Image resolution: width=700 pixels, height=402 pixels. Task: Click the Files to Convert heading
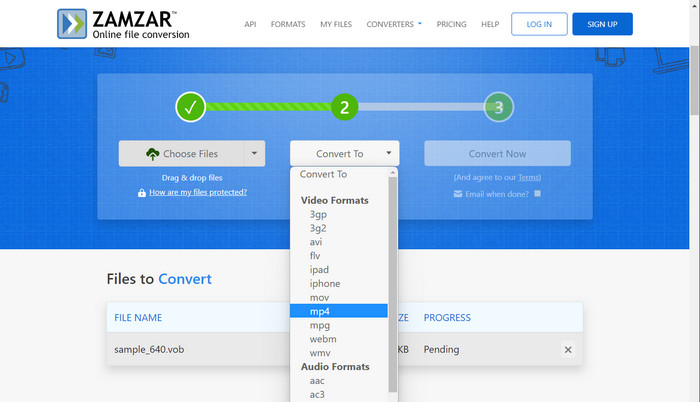point(159,279)
